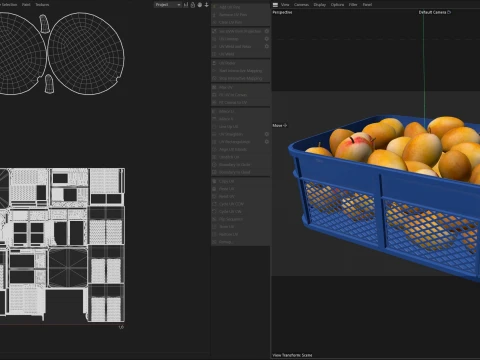Click the Paste UV command
Screen dimensions: 480x360
coord(241,189)
